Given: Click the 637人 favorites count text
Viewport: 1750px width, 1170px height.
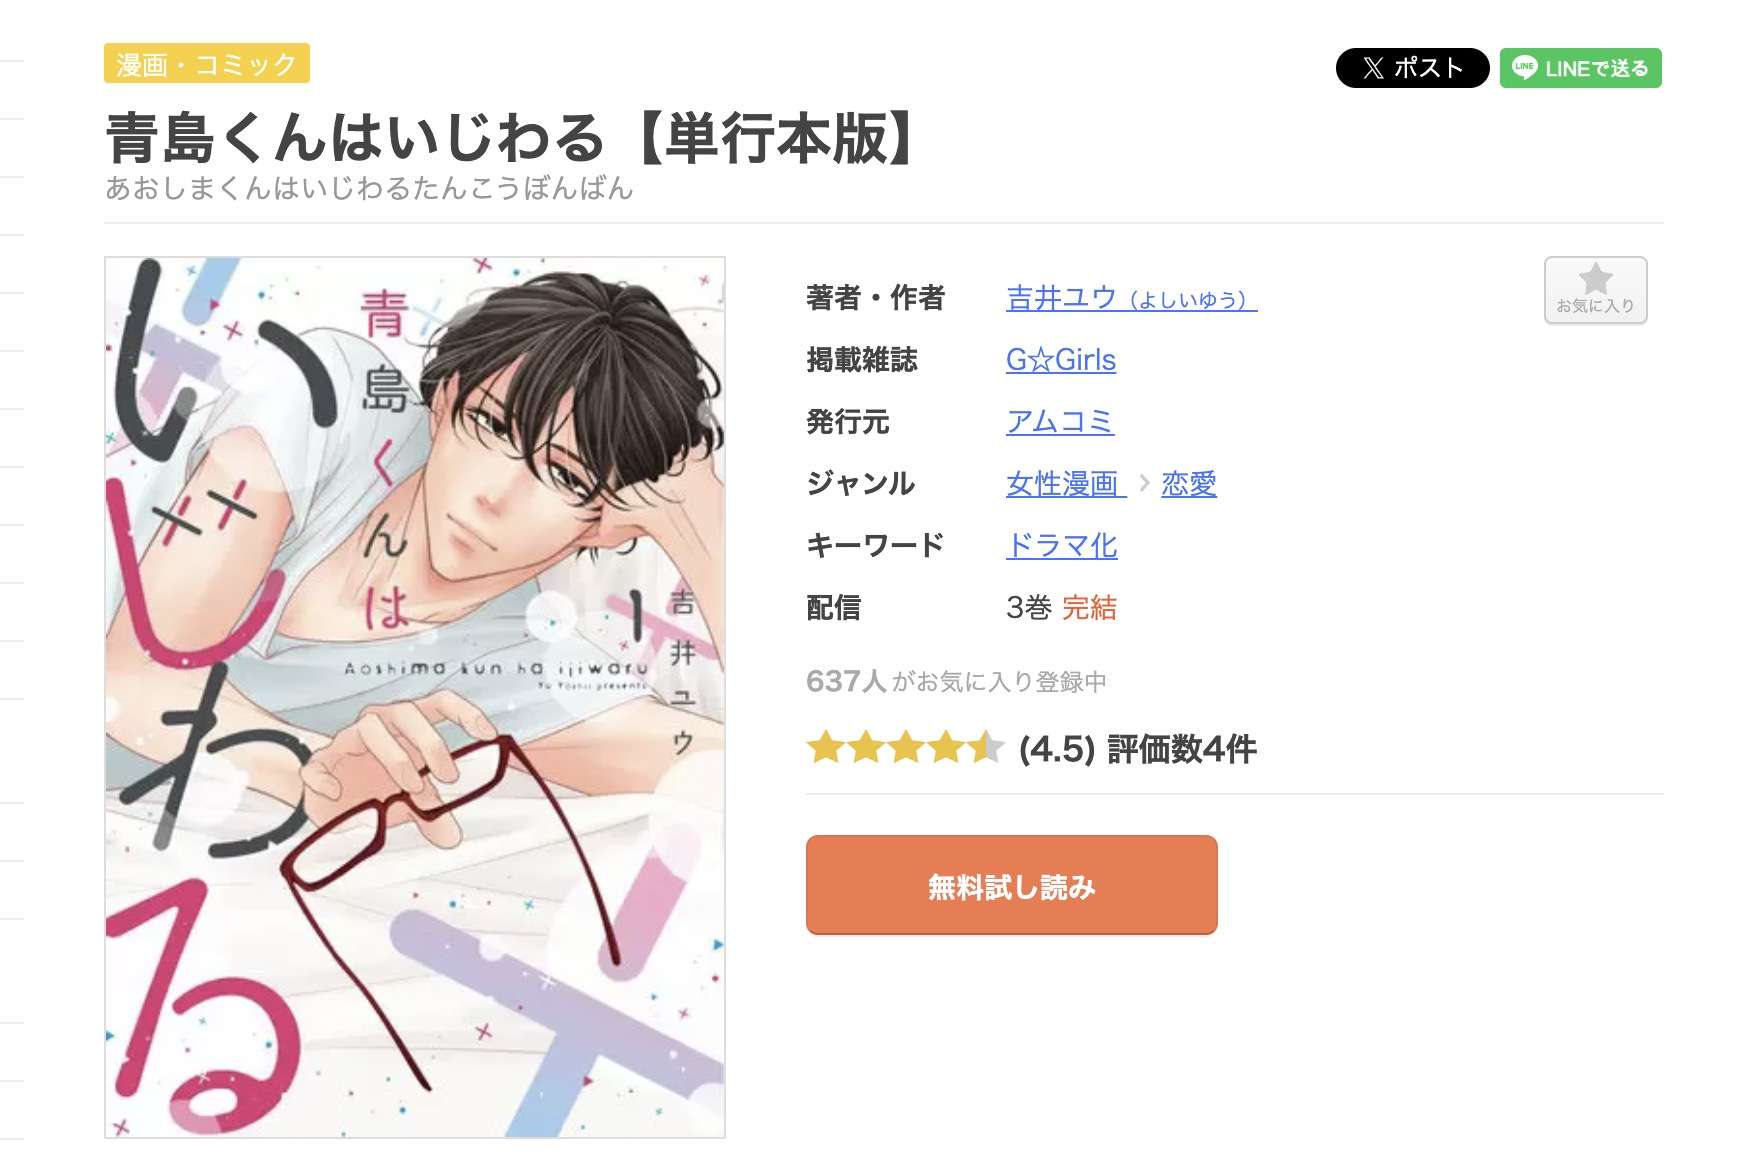Looking at the screenshot, I should click(846, 682).
